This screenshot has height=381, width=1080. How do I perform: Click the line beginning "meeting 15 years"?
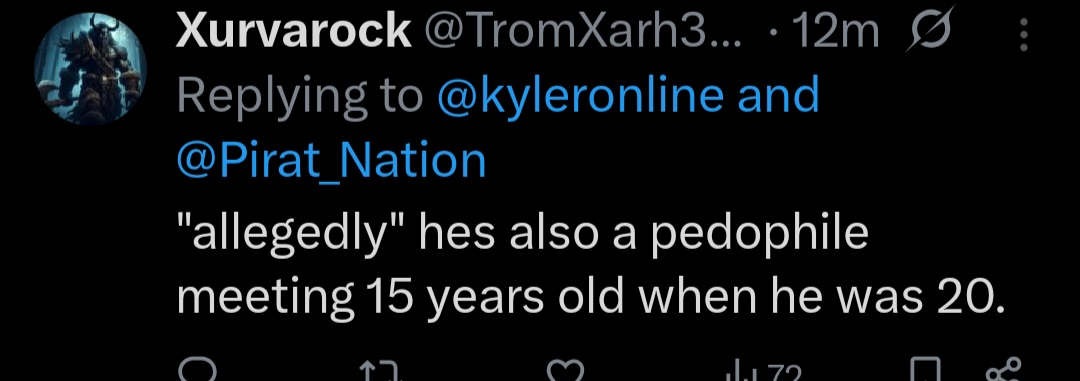590,296
